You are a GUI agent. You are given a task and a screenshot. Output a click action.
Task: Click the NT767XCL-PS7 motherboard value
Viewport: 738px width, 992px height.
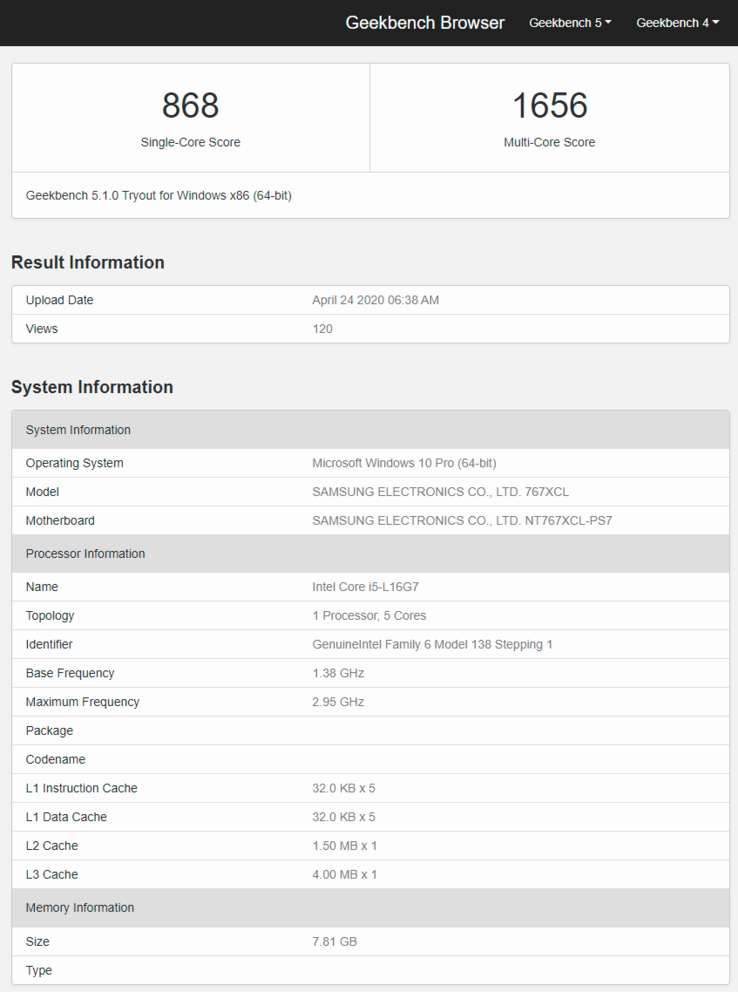pyautogui.click(x=461, y=521)
